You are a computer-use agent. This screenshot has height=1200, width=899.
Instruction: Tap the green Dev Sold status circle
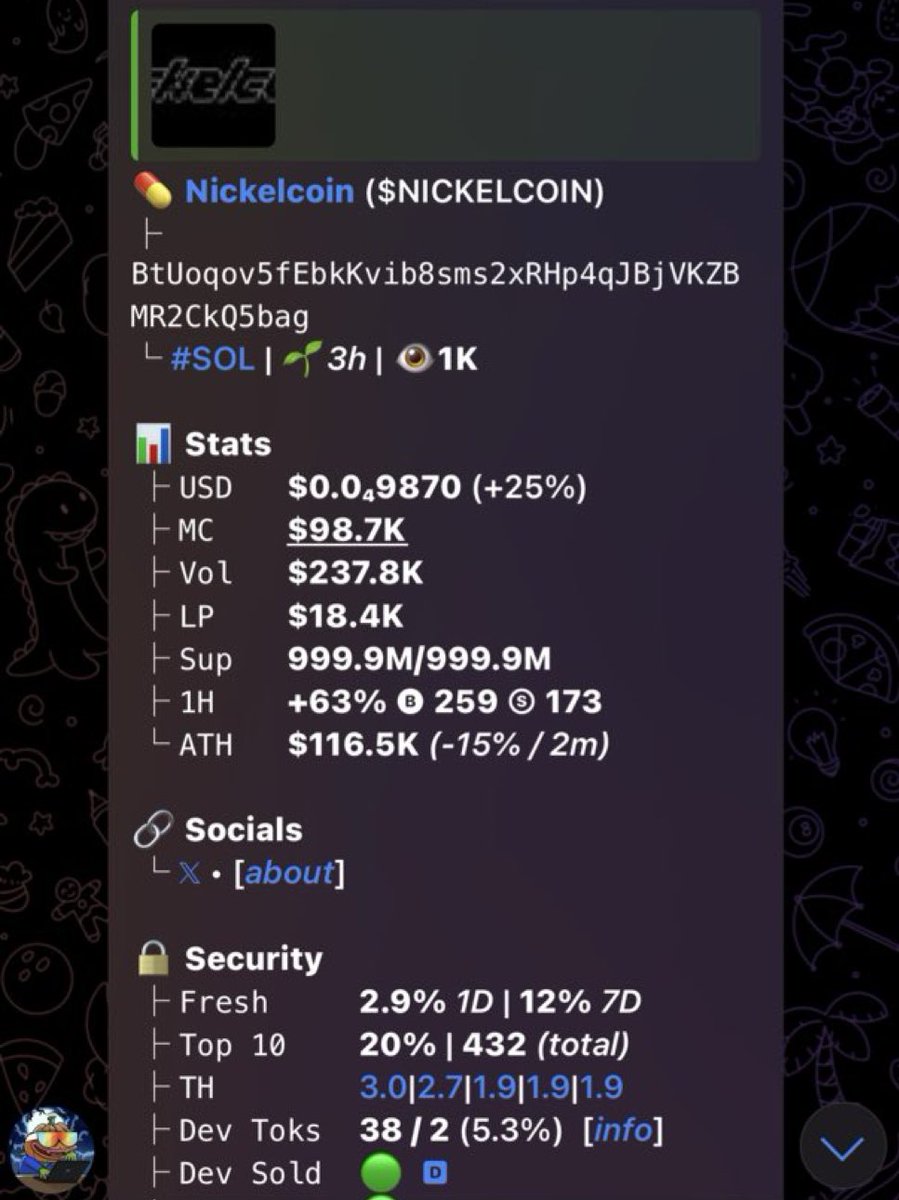[380, 1172]
